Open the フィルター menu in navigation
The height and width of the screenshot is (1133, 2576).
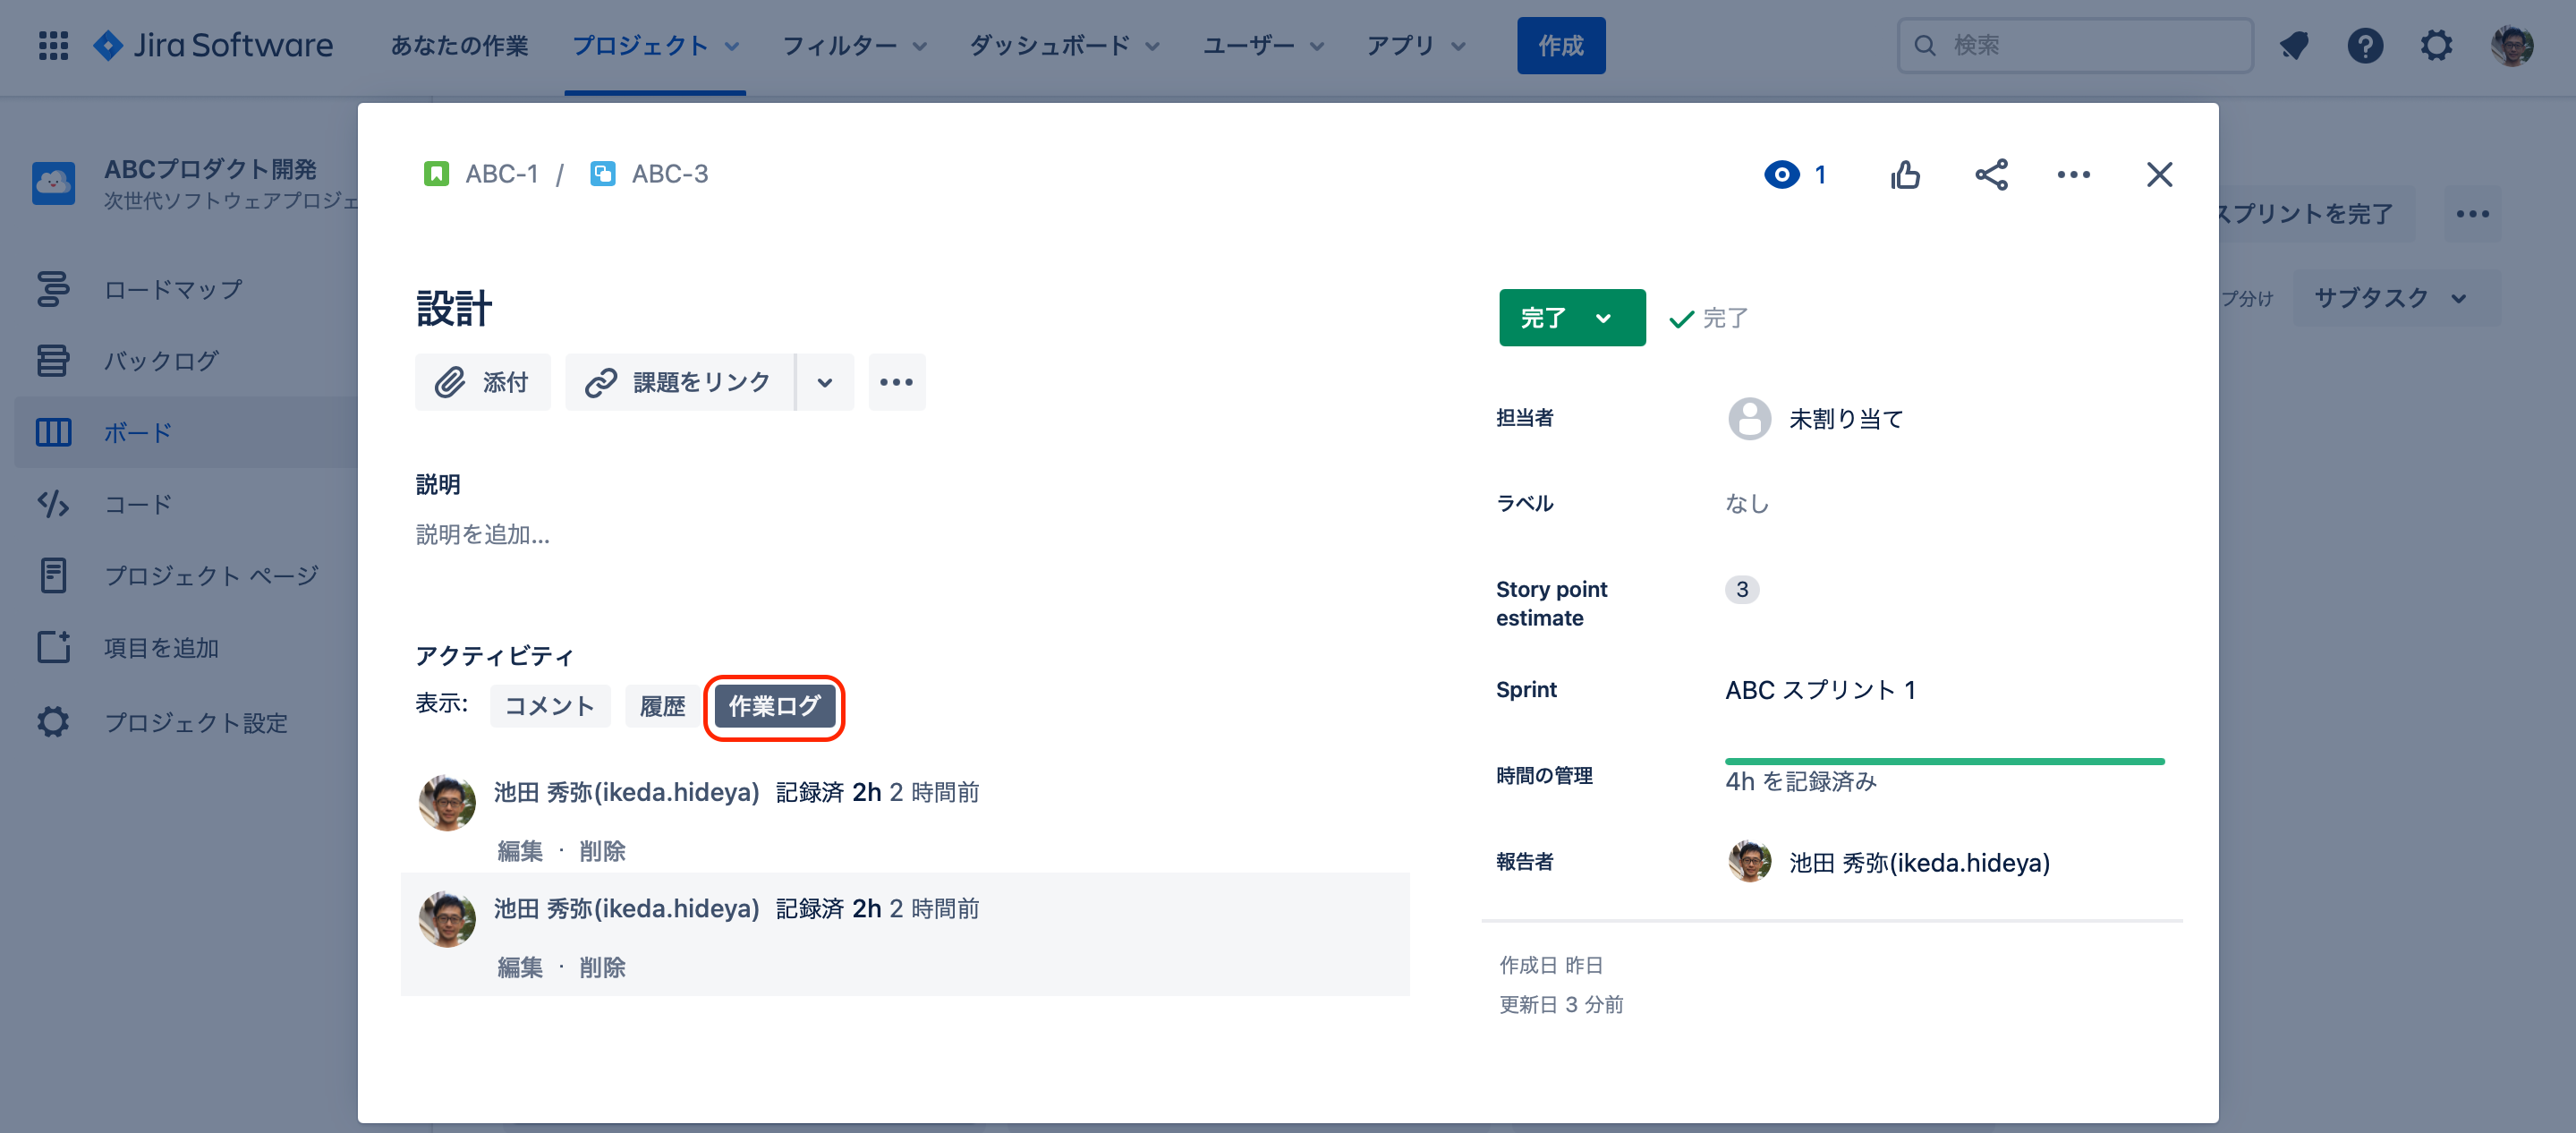tap(854, 46)
